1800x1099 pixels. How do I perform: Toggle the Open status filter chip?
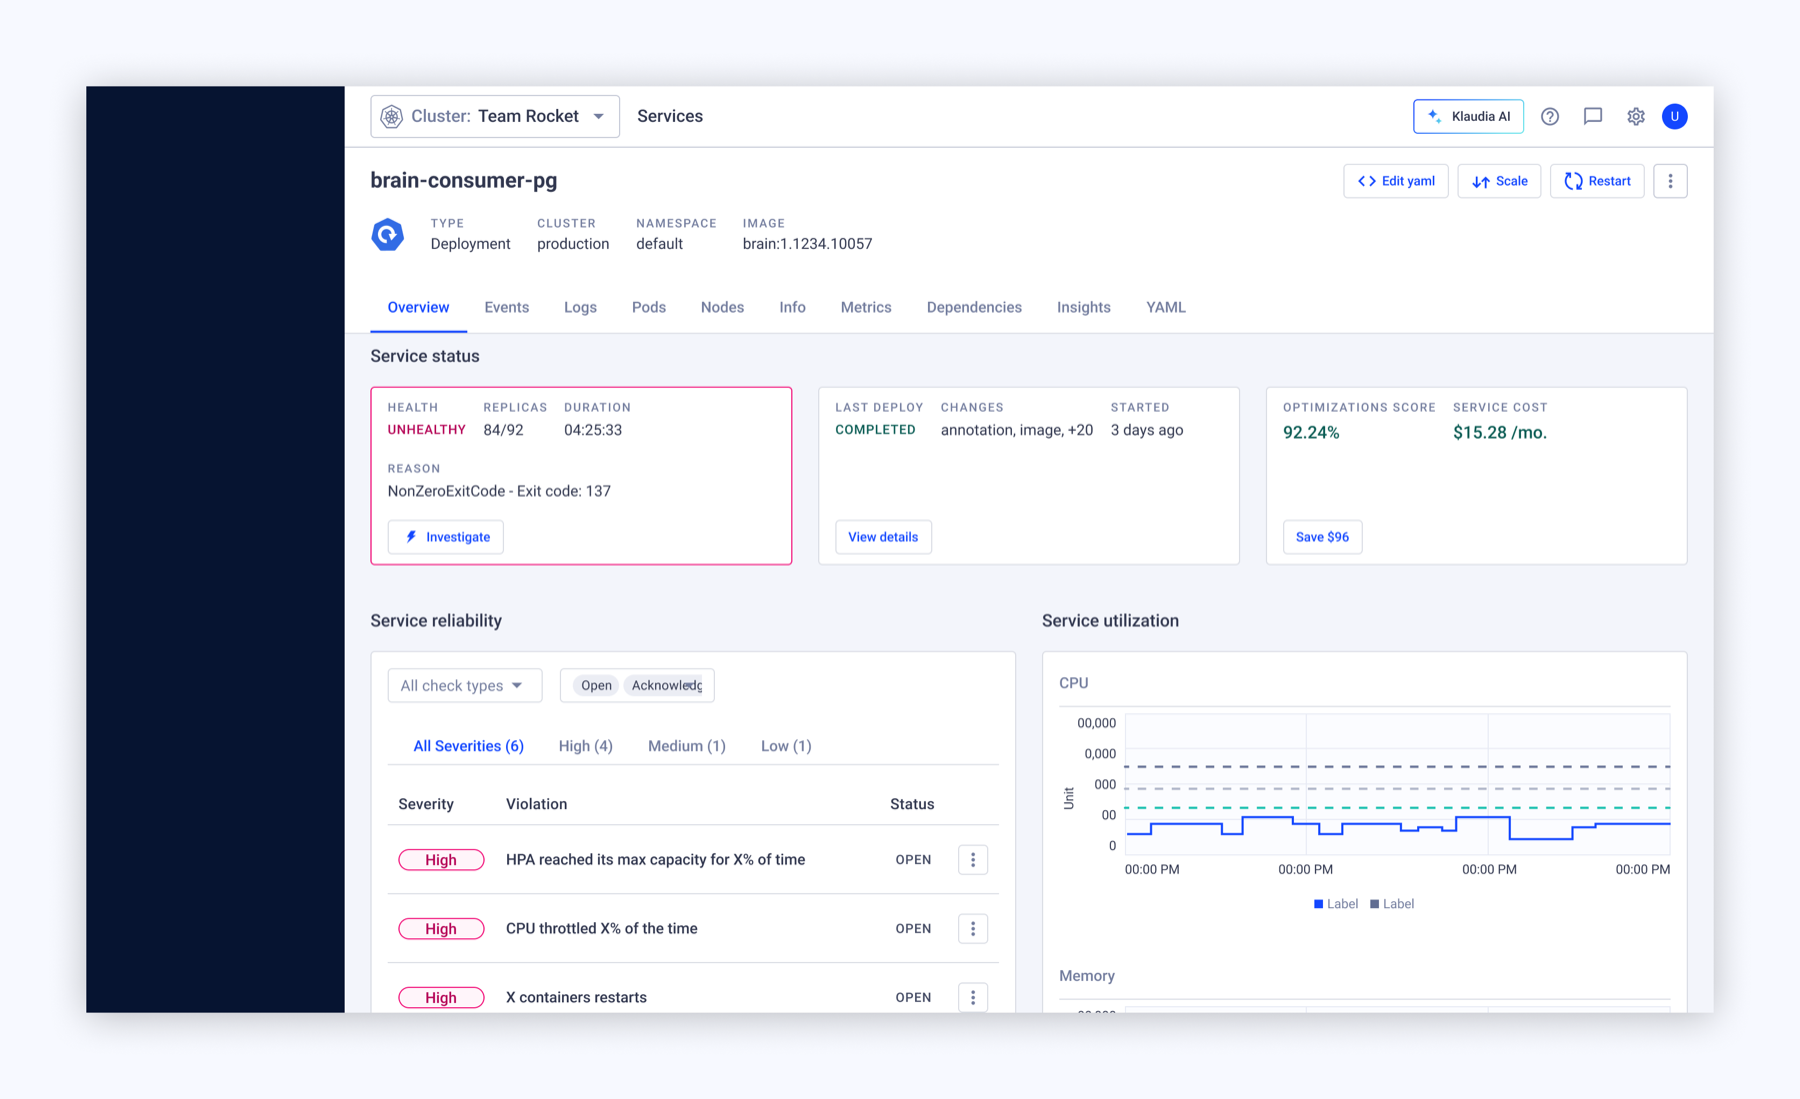click(x=596, y=685)
